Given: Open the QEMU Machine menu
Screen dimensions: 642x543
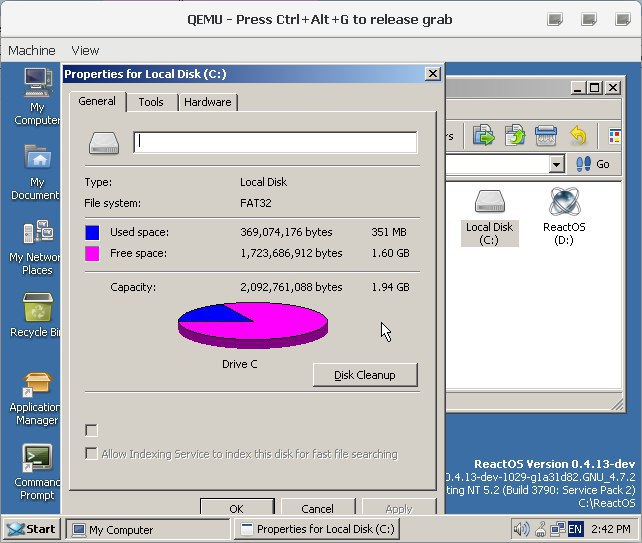Looking at the screenshot, I should click(x=32, y=50).
